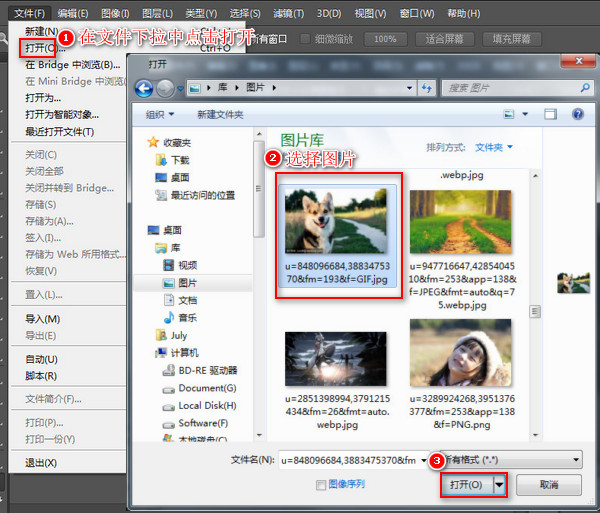This screenshot has height=513, width=600.
Task: Select the Libraries (库) node
Action: [x=169, y=248]
